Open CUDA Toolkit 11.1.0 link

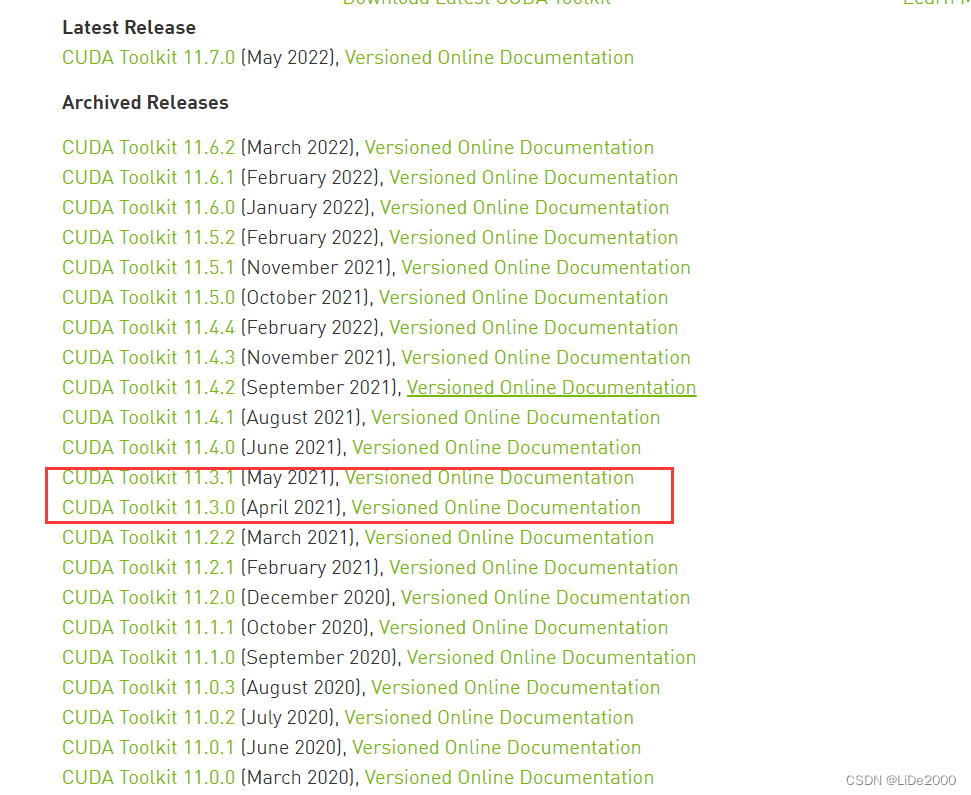(x=149, y=658)
